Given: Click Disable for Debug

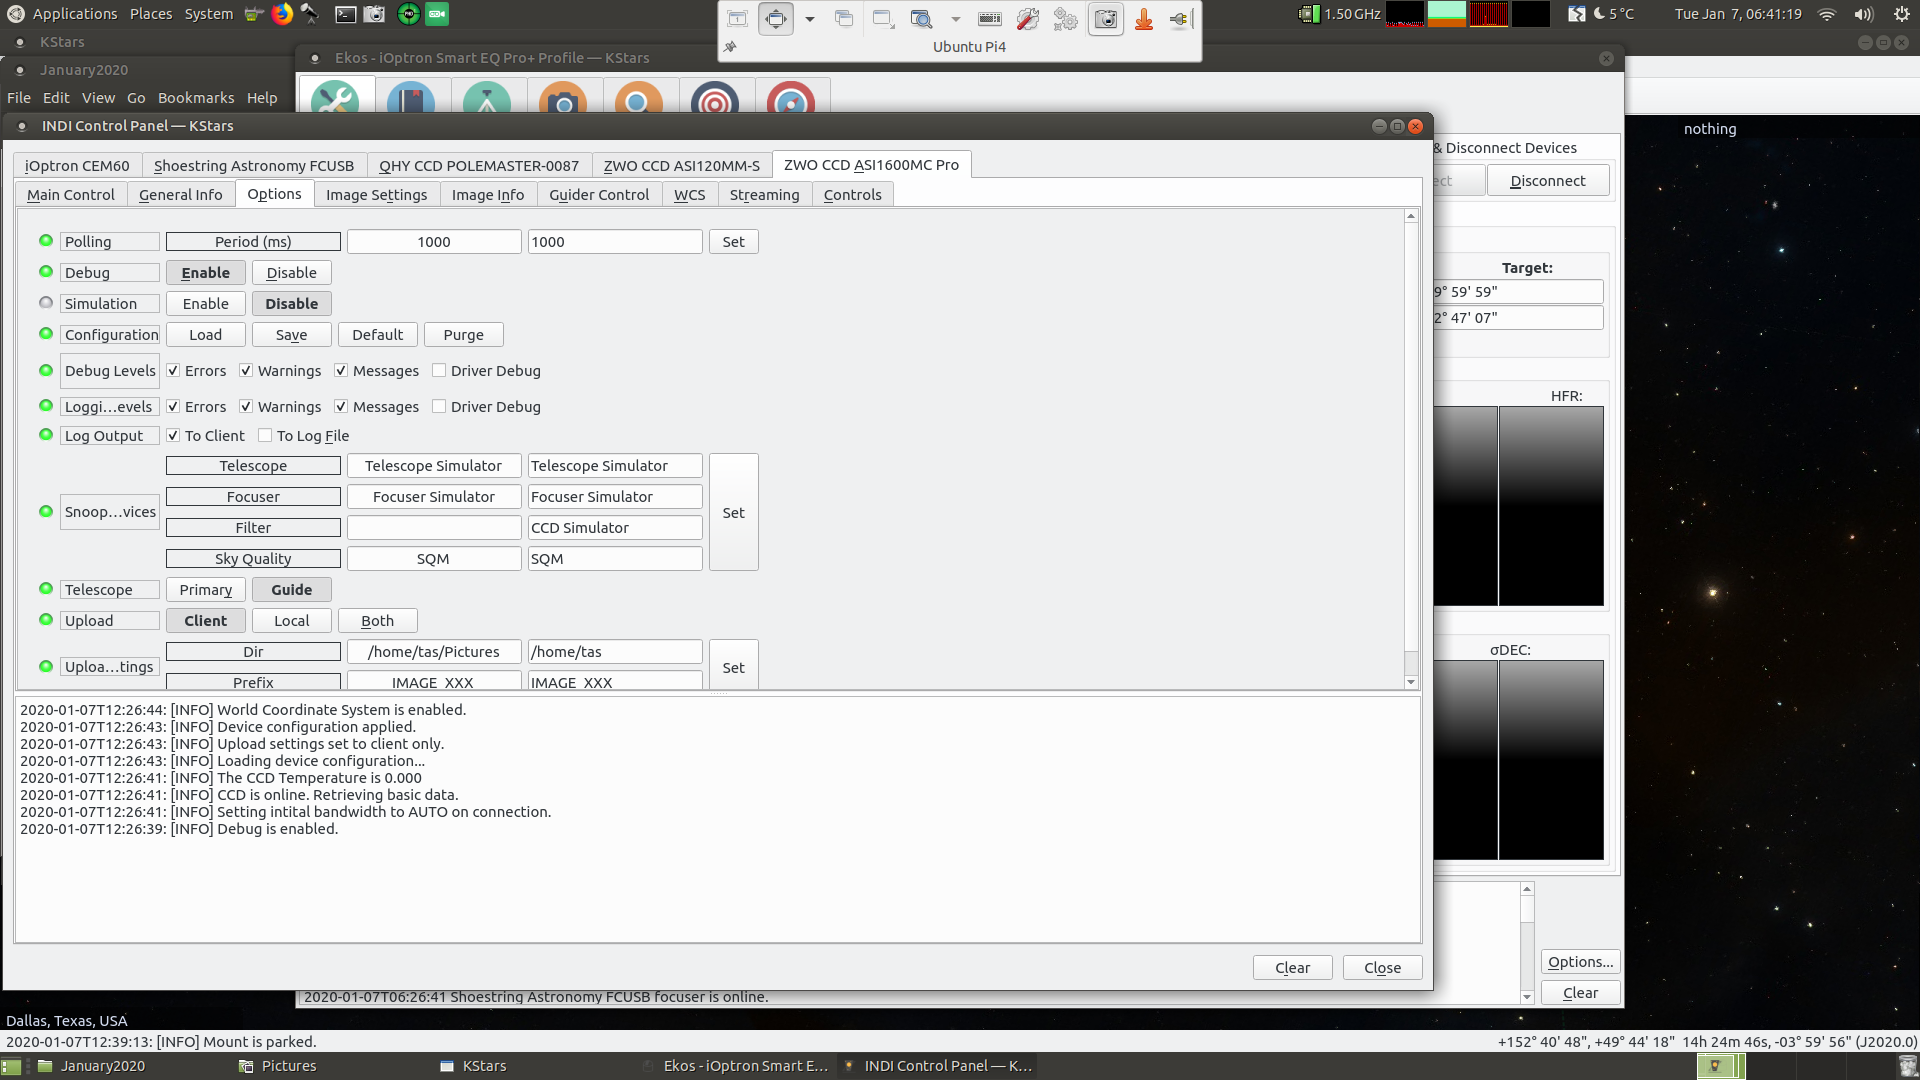Looking at the screenshot, I should (x=291, y=272).
